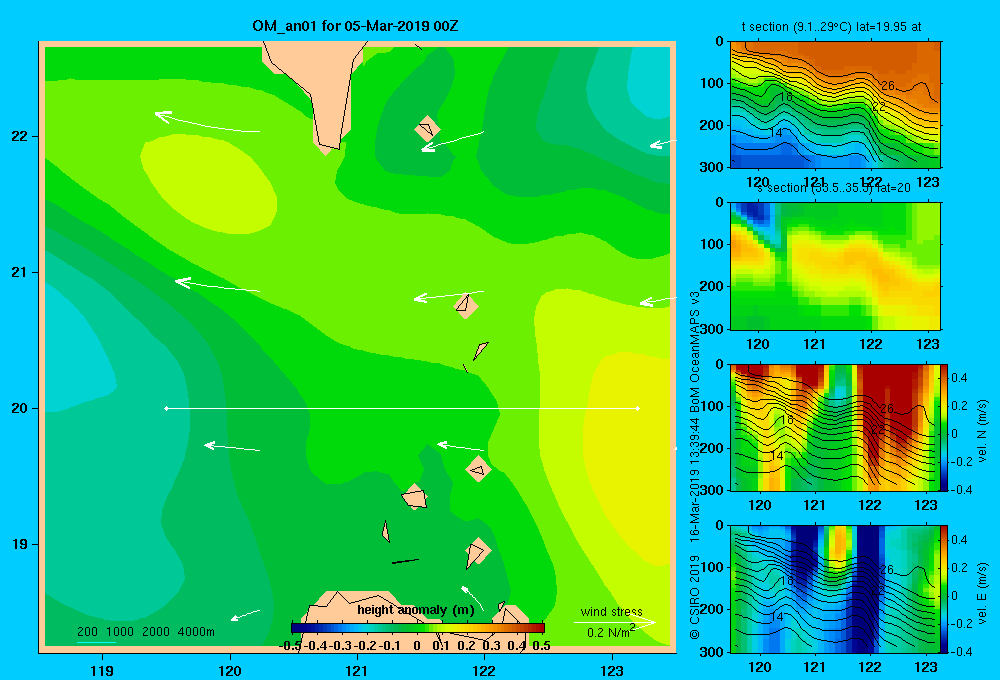The height and width of the screenshot is (680, 1000).
Task: Click latitude label 19 on main map
Action: coord(20,544)
